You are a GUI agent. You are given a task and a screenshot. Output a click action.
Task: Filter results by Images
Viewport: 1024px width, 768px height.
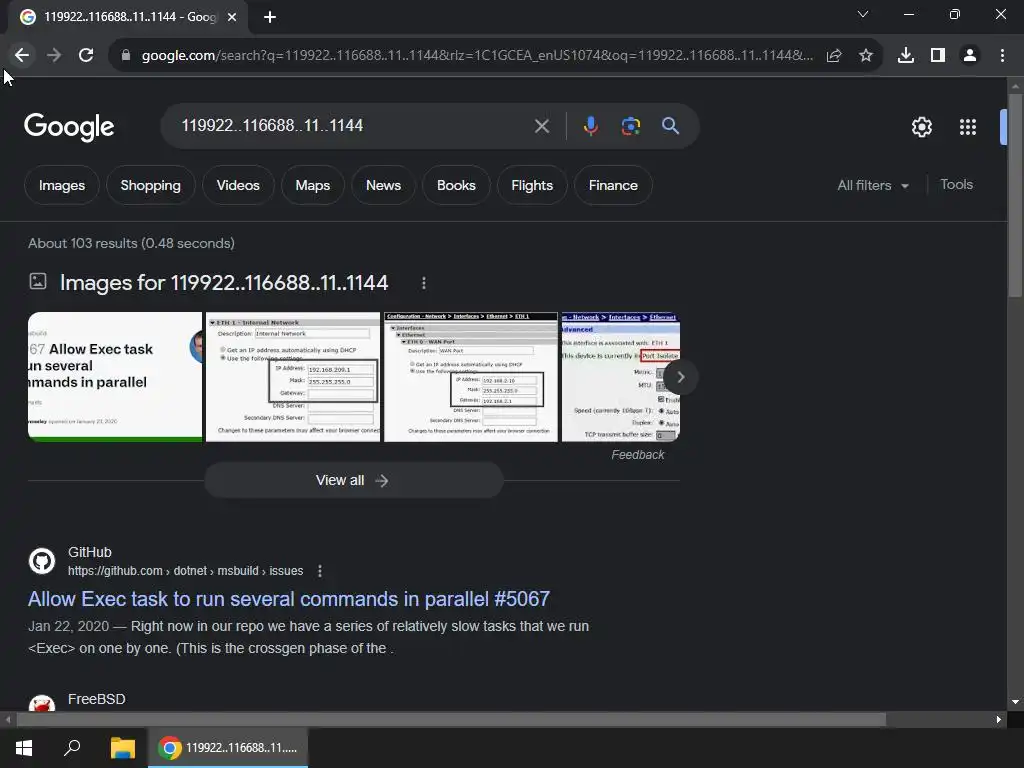point(62,185)
